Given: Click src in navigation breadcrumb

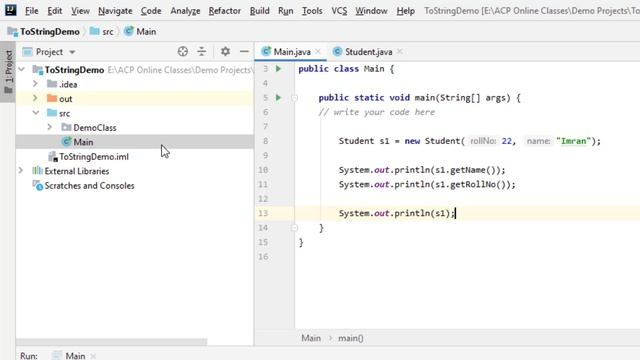Looking at the screenshot, I should (x=108, y=31).
